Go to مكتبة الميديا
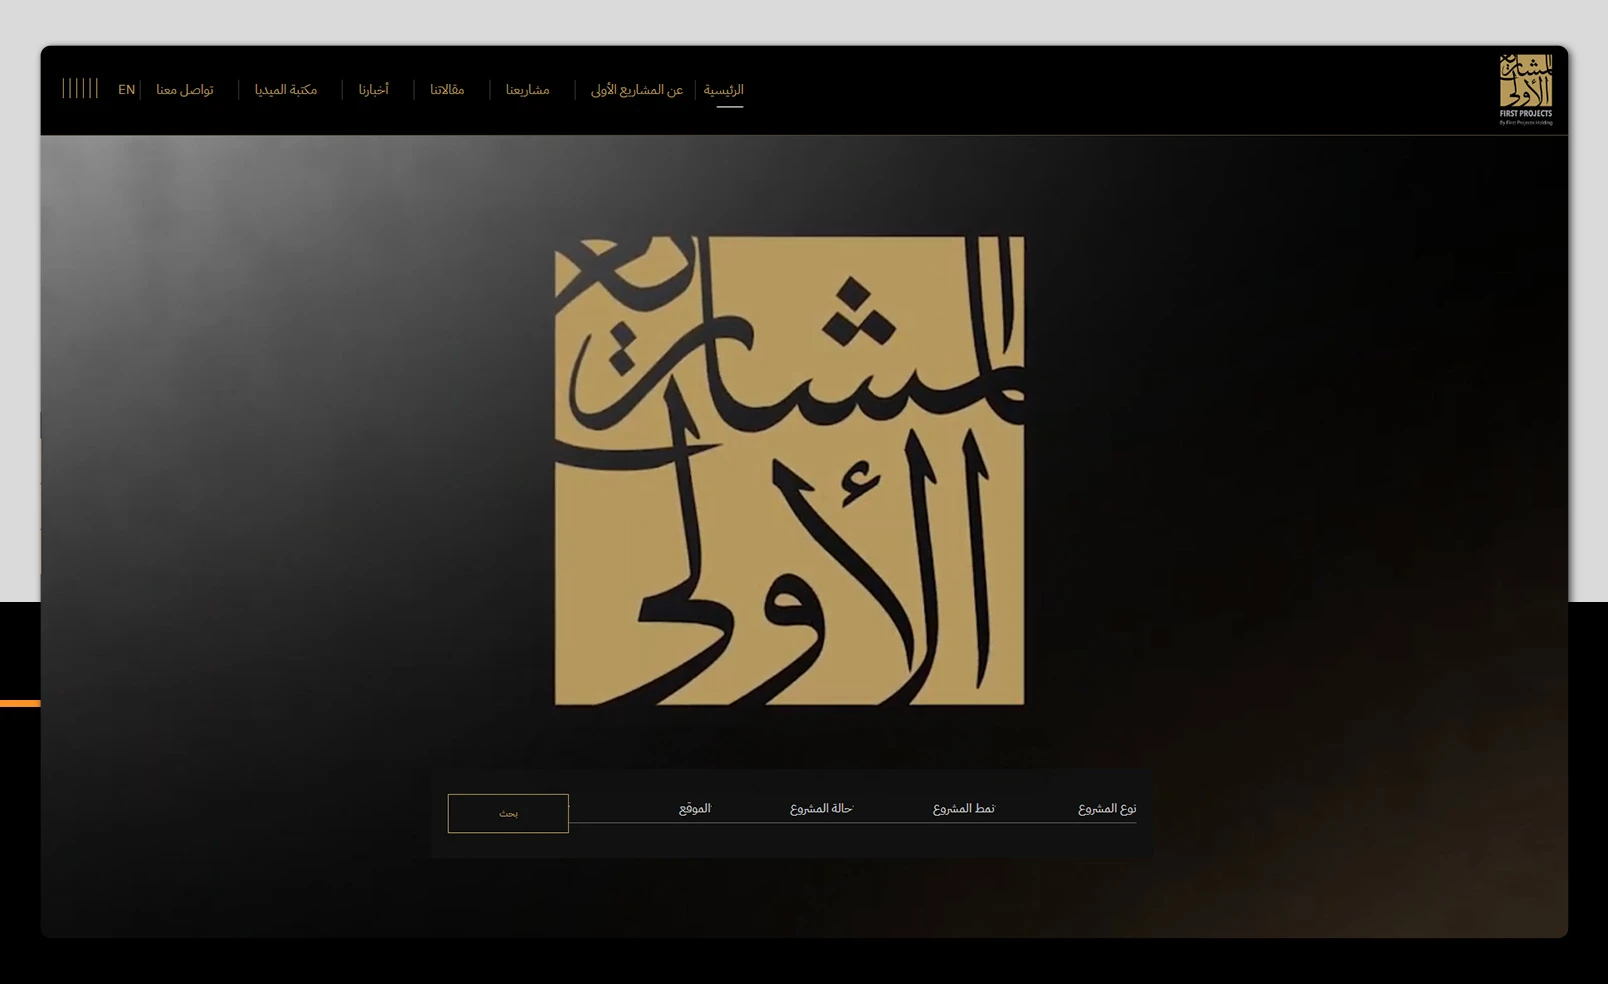Image resolution: width=1608 pixels, height=984 pixels. point(286,90)
